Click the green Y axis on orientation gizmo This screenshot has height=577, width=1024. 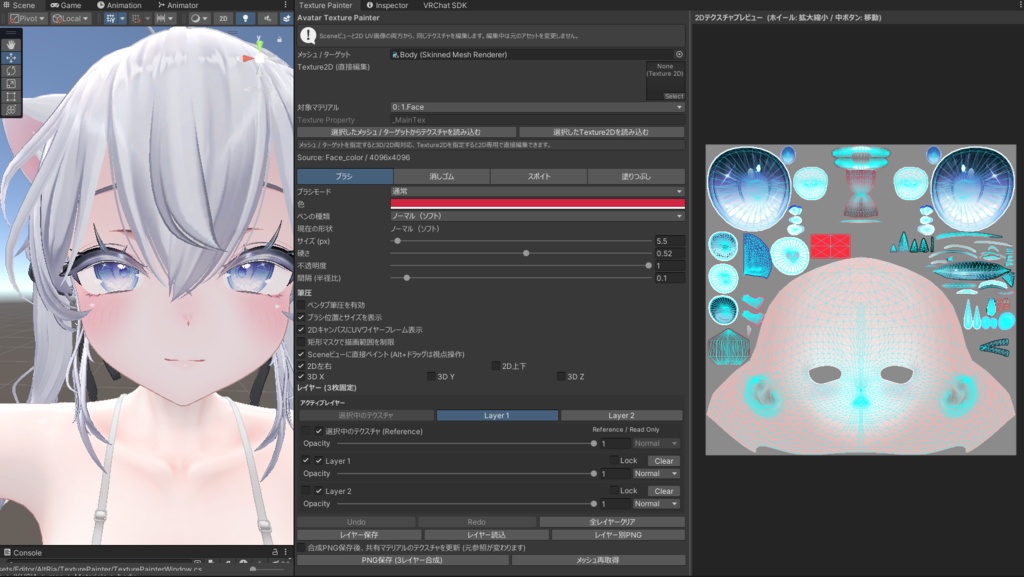click(259, 46)
